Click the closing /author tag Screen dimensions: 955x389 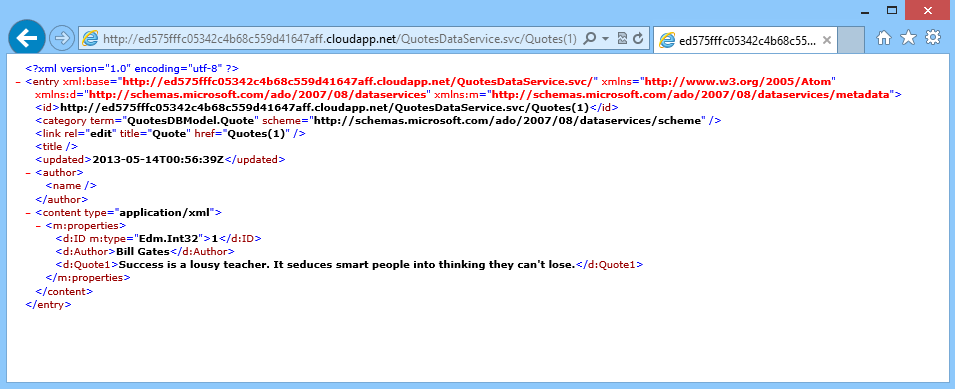(62, 199)
